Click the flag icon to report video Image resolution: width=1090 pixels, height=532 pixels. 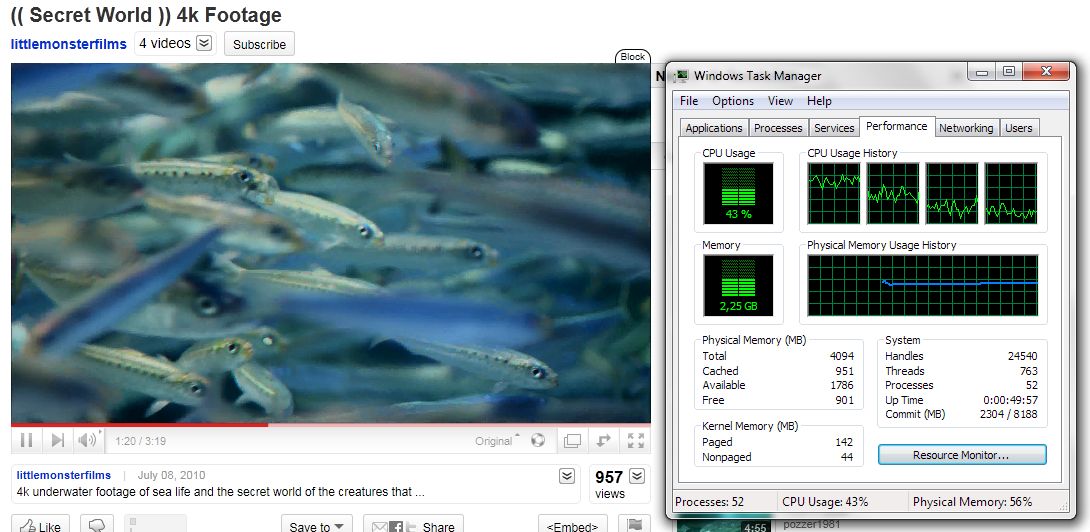pos(634,526)
